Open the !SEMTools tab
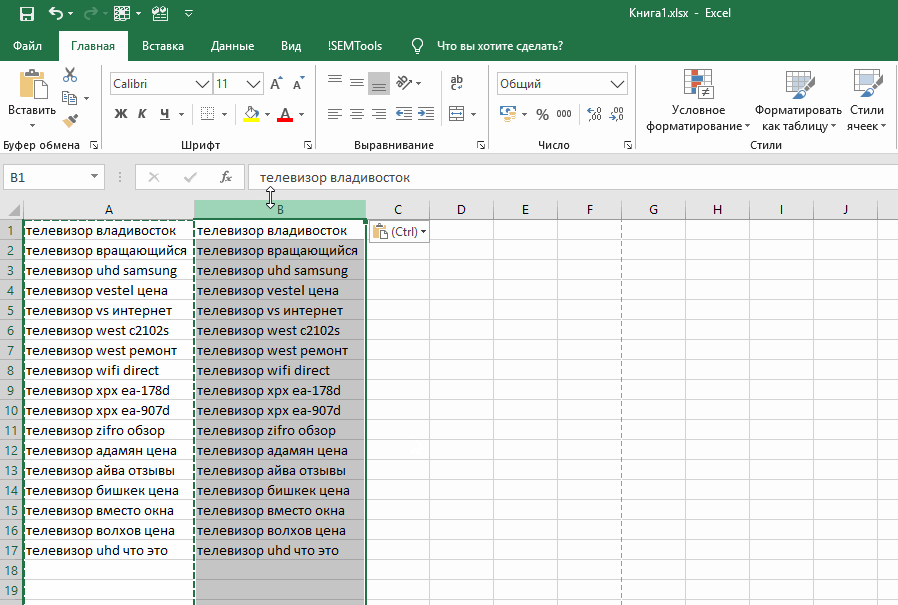 pos(355,46)
